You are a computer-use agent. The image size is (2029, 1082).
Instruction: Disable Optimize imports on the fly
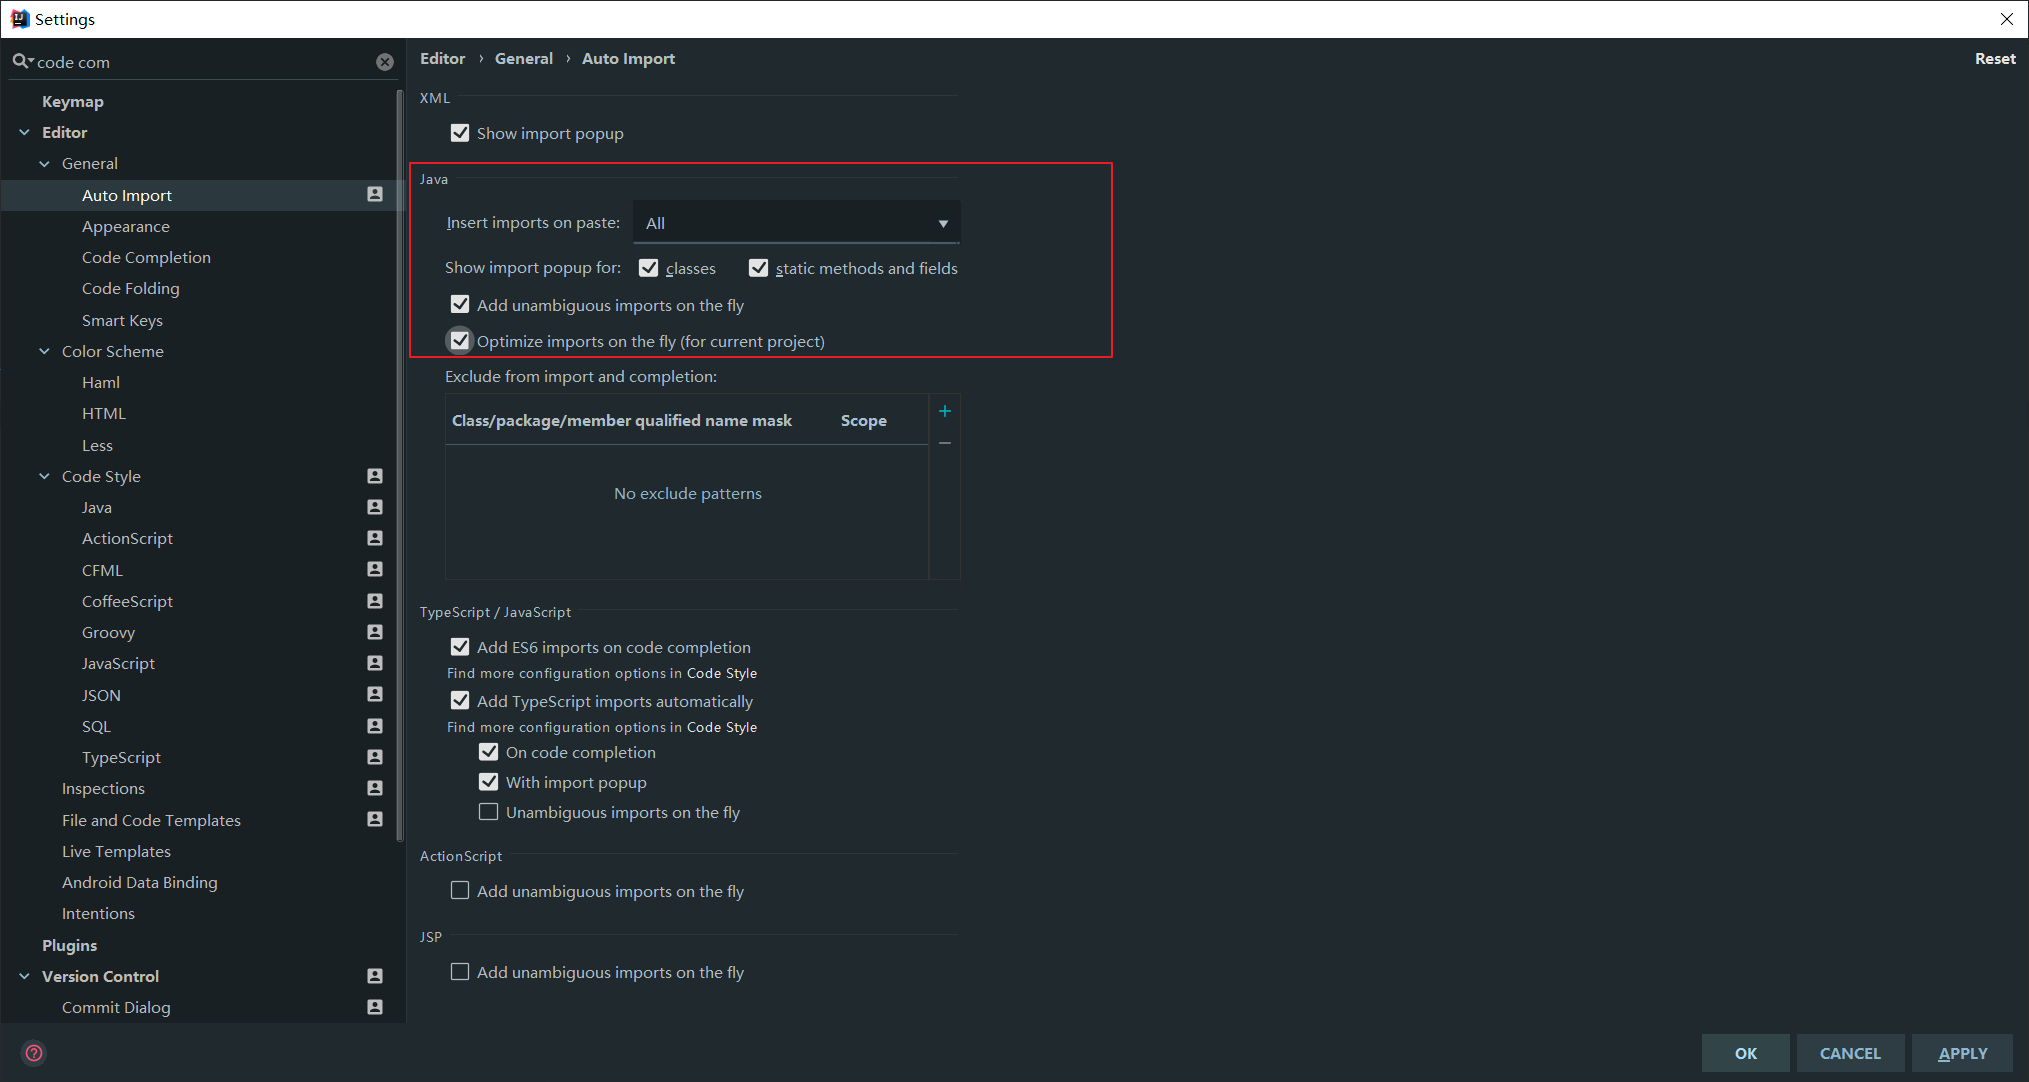click(460, 341)
